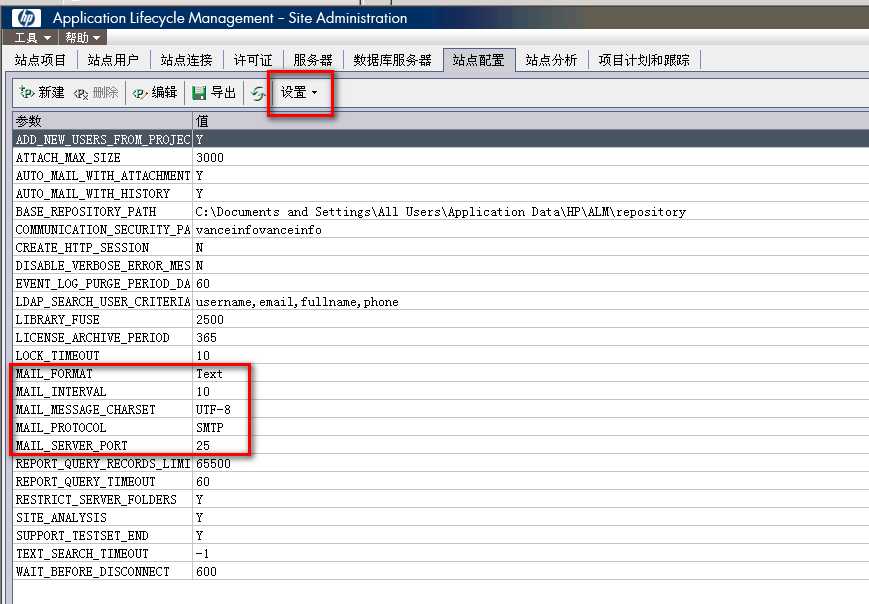Viewport: 869px width, 604px height.
Task: Open the 设置 dropdown in toolbar
Action: (x=299, y=92)
